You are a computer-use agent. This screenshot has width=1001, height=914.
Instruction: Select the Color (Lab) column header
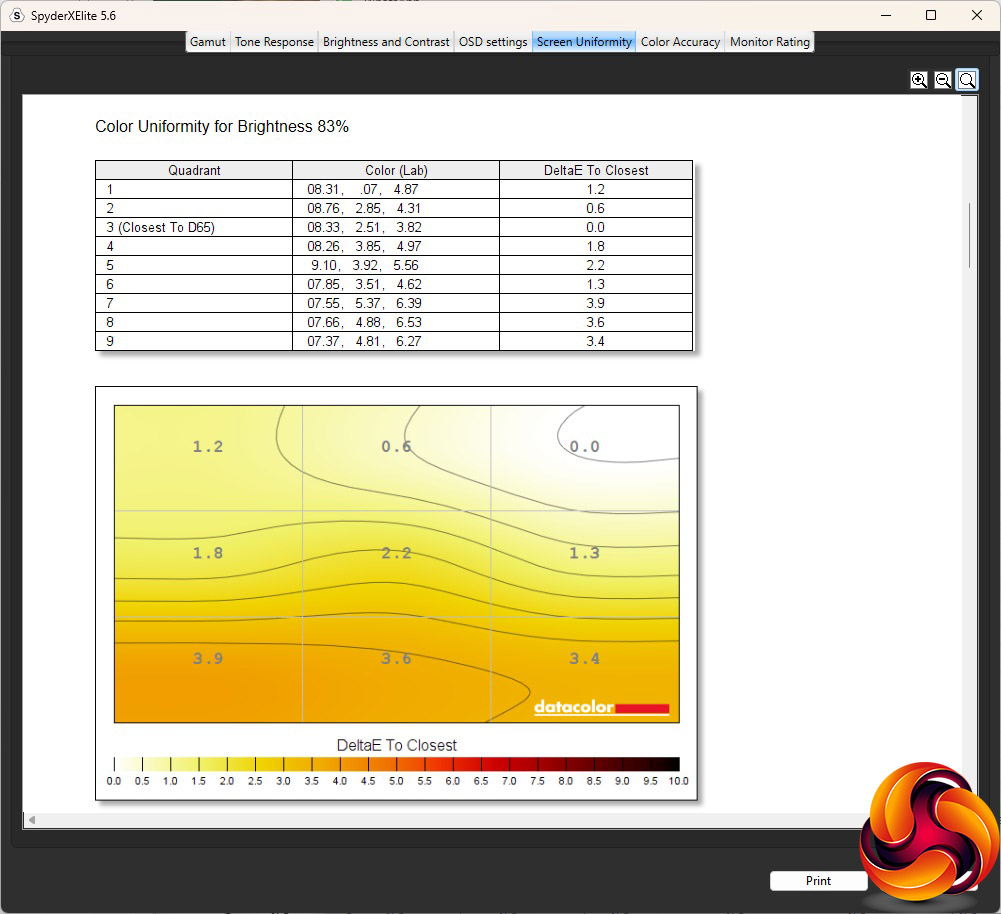click(396, 170)
